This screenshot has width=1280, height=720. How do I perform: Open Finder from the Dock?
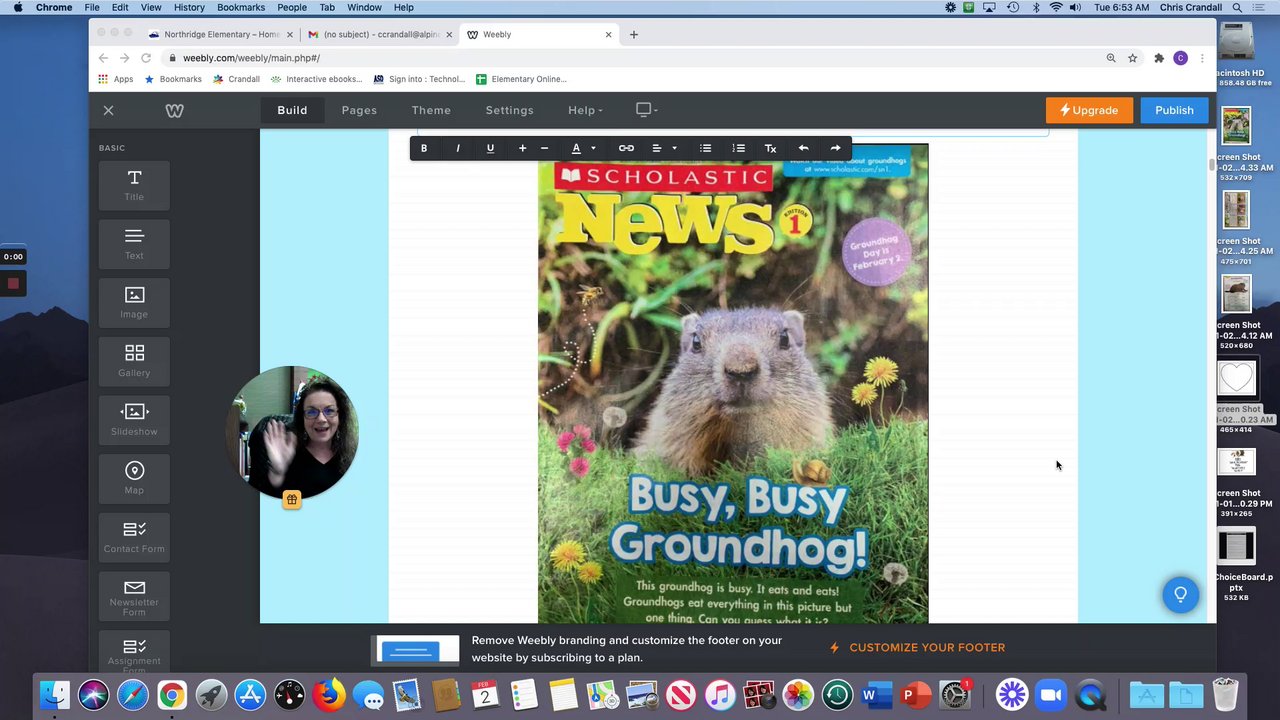[55, 694]
